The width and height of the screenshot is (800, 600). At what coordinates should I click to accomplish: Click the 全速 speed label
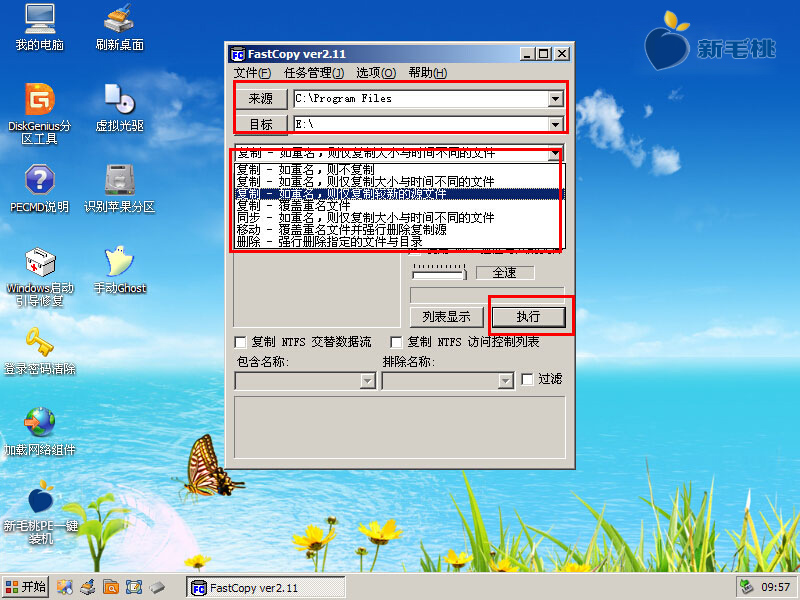(x=505, y=273)
